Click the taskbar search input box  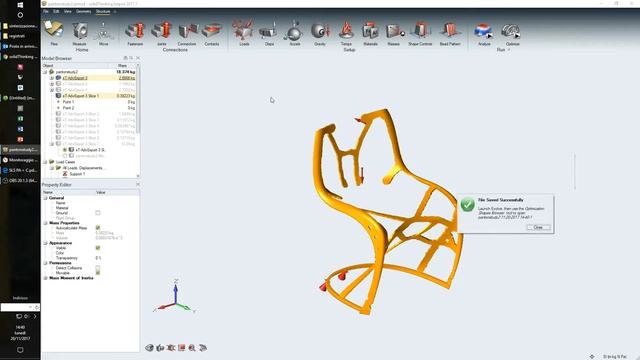point(16,307)
